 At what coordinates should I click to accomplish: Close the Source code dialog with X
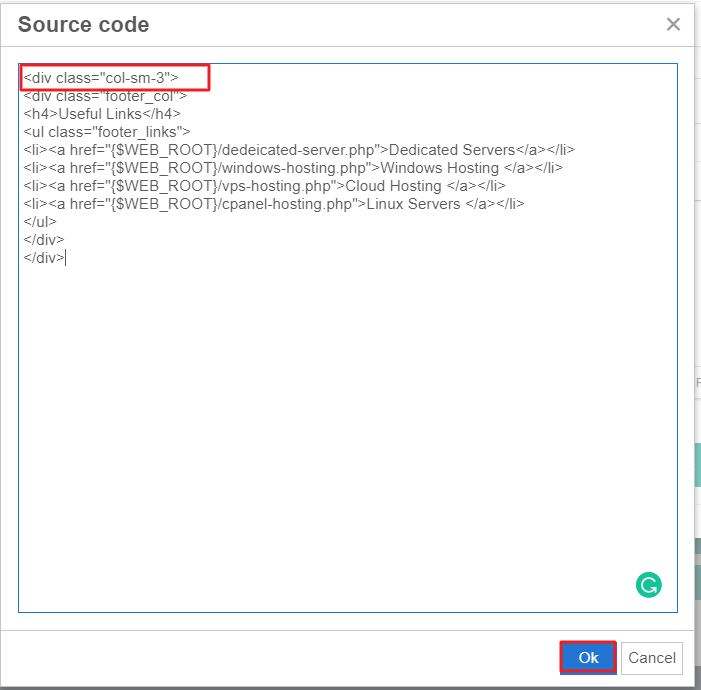pos(673,25)
